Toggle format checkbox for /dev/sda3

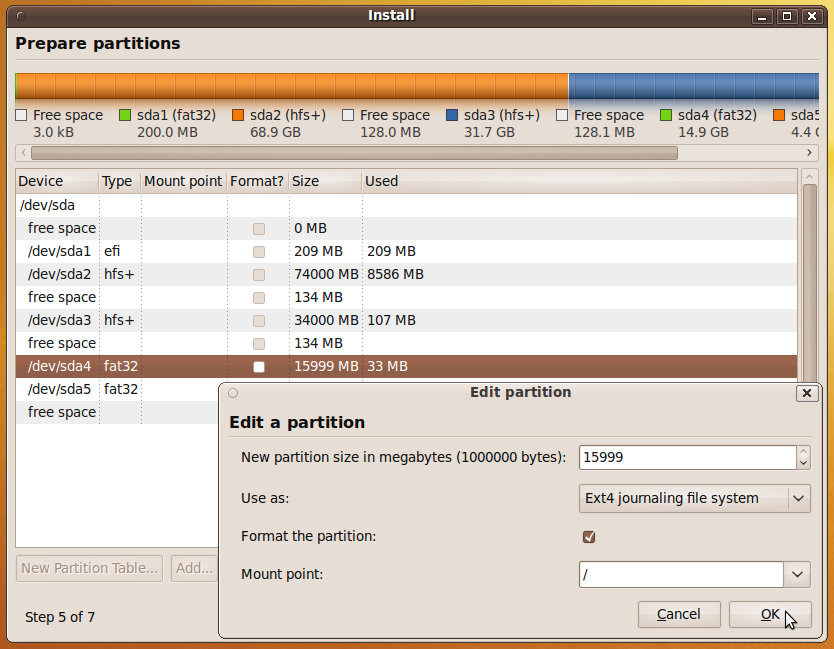point(259,321)
